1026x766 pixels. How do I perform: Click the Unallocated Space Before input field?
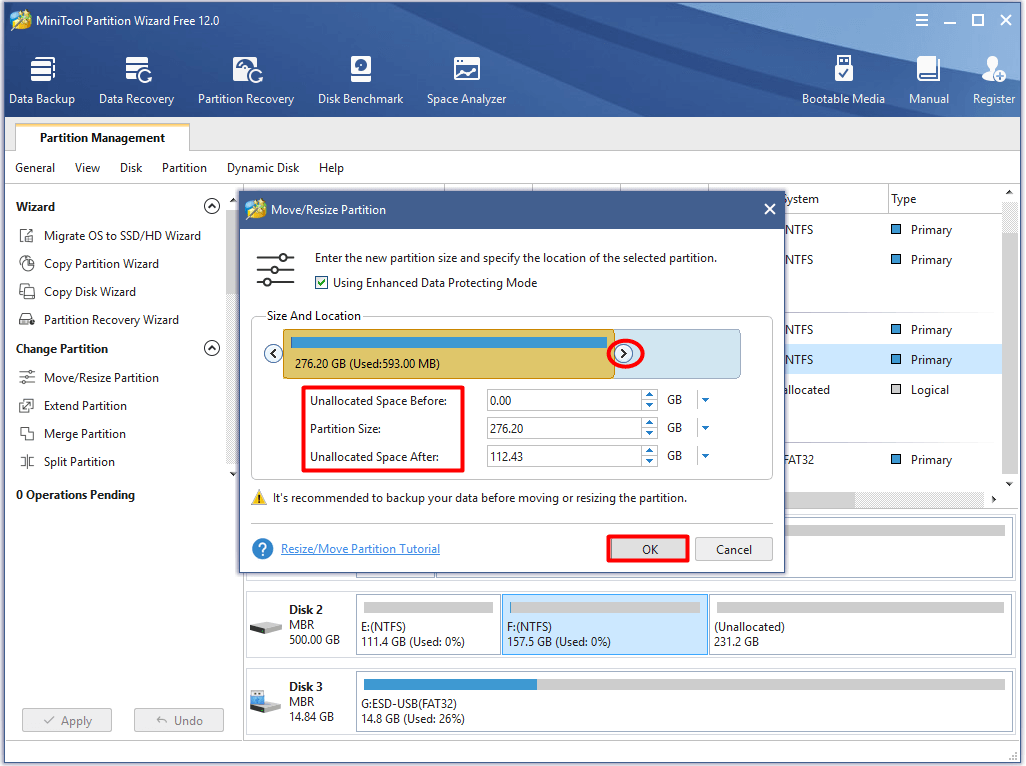coord(564,400)
